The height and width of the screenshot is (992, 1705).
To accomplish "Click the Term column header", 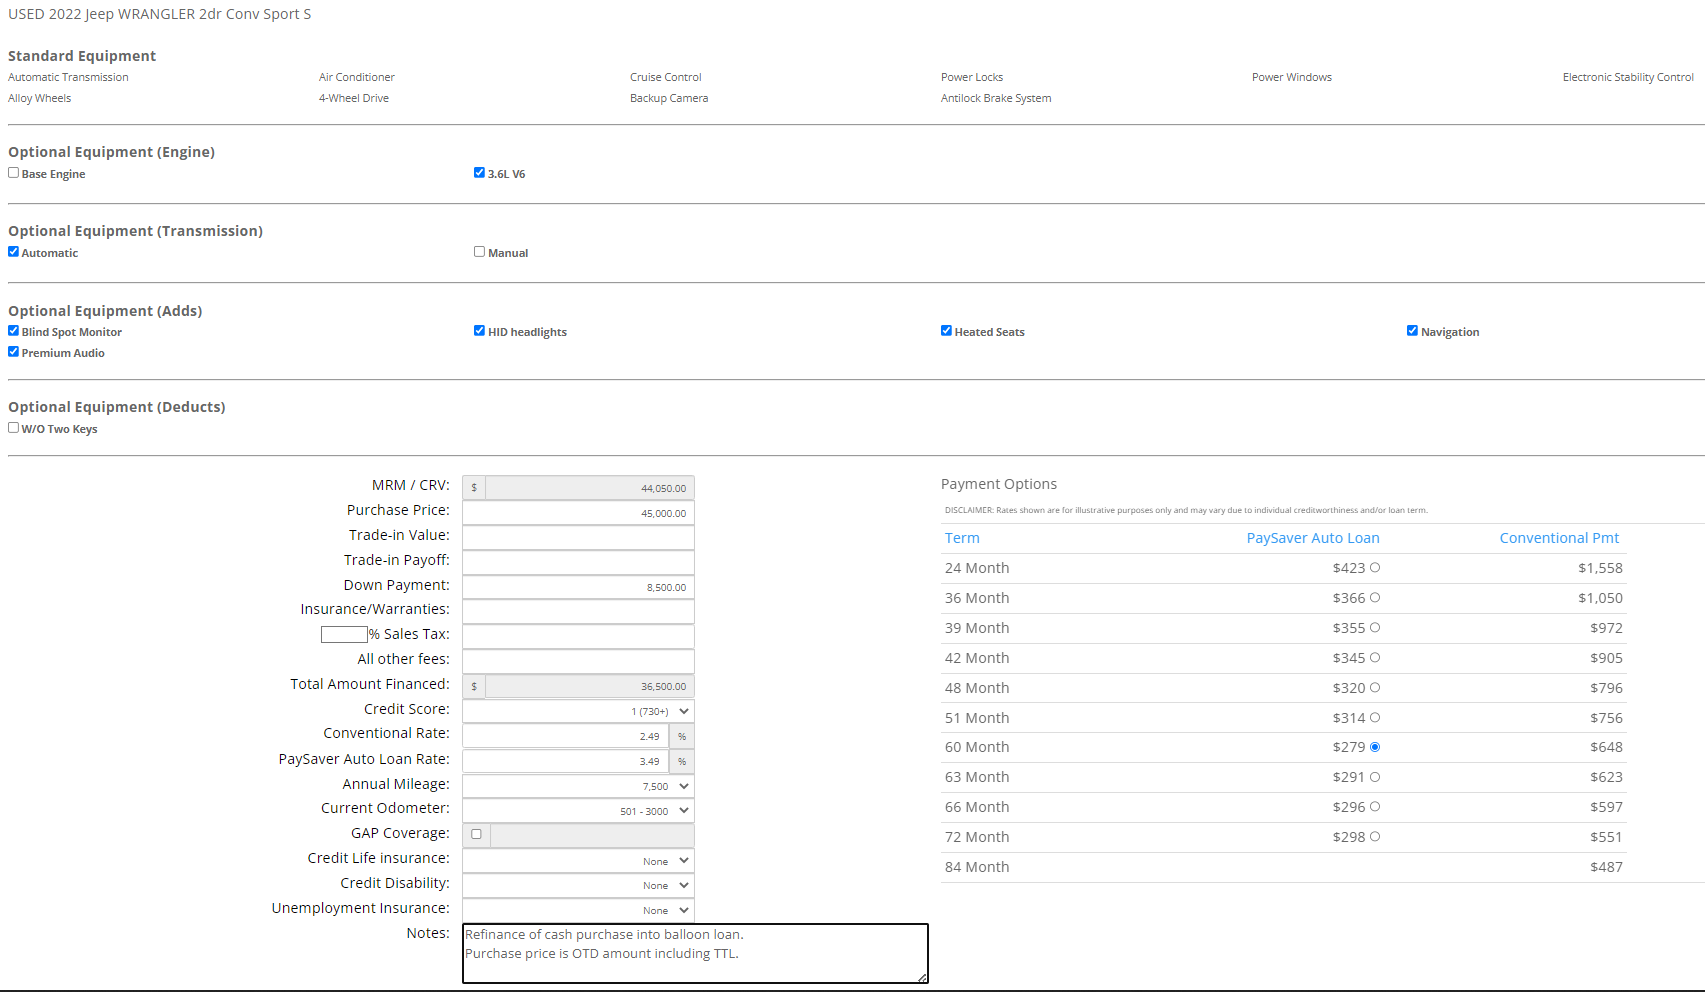I will pos(962,538).
